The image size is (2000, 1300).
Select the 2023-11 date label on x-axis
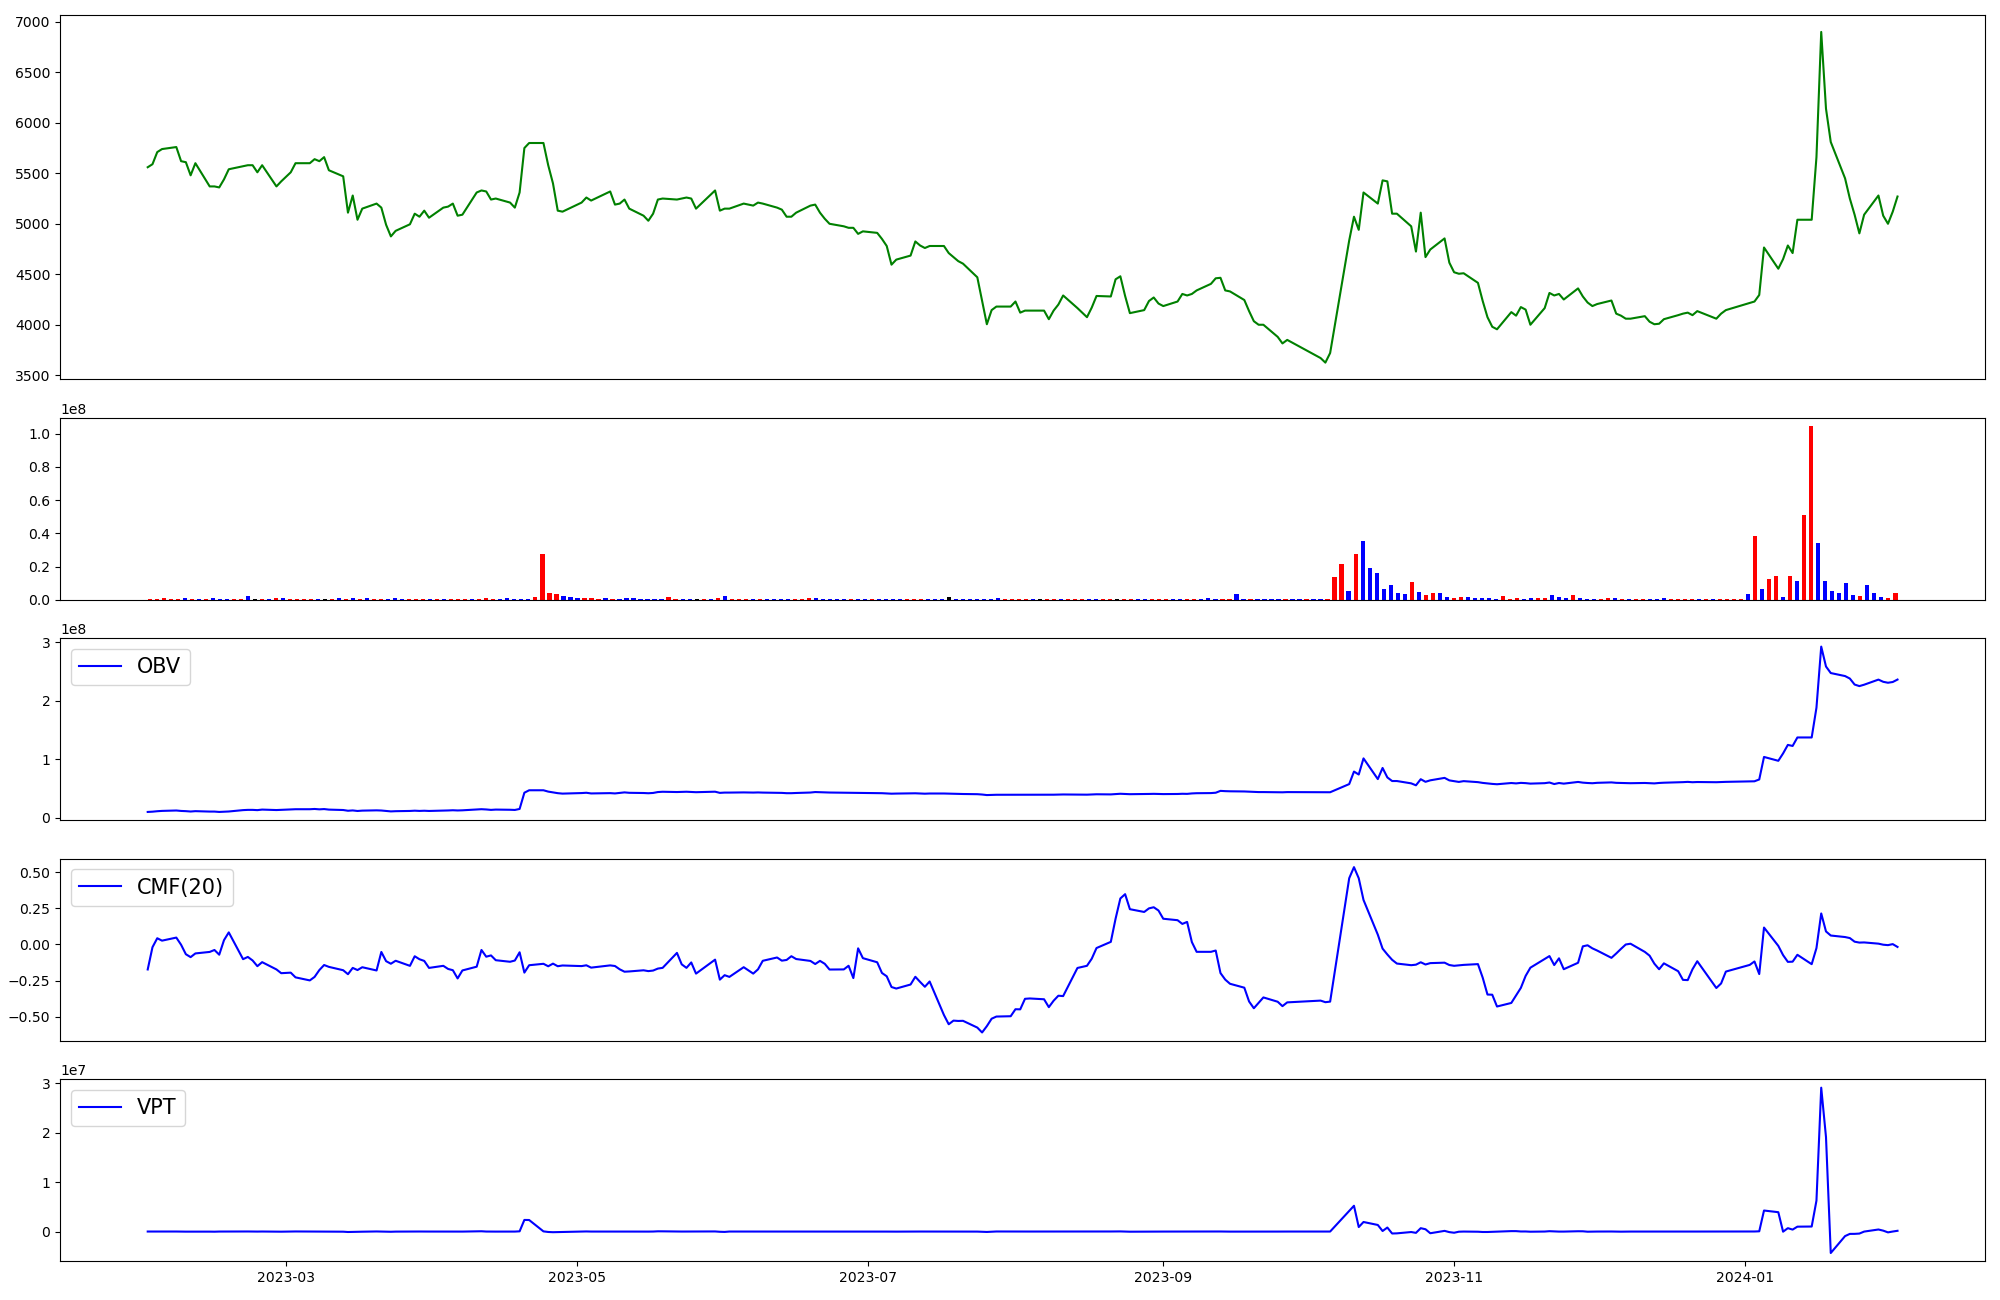point(1454,1277)
